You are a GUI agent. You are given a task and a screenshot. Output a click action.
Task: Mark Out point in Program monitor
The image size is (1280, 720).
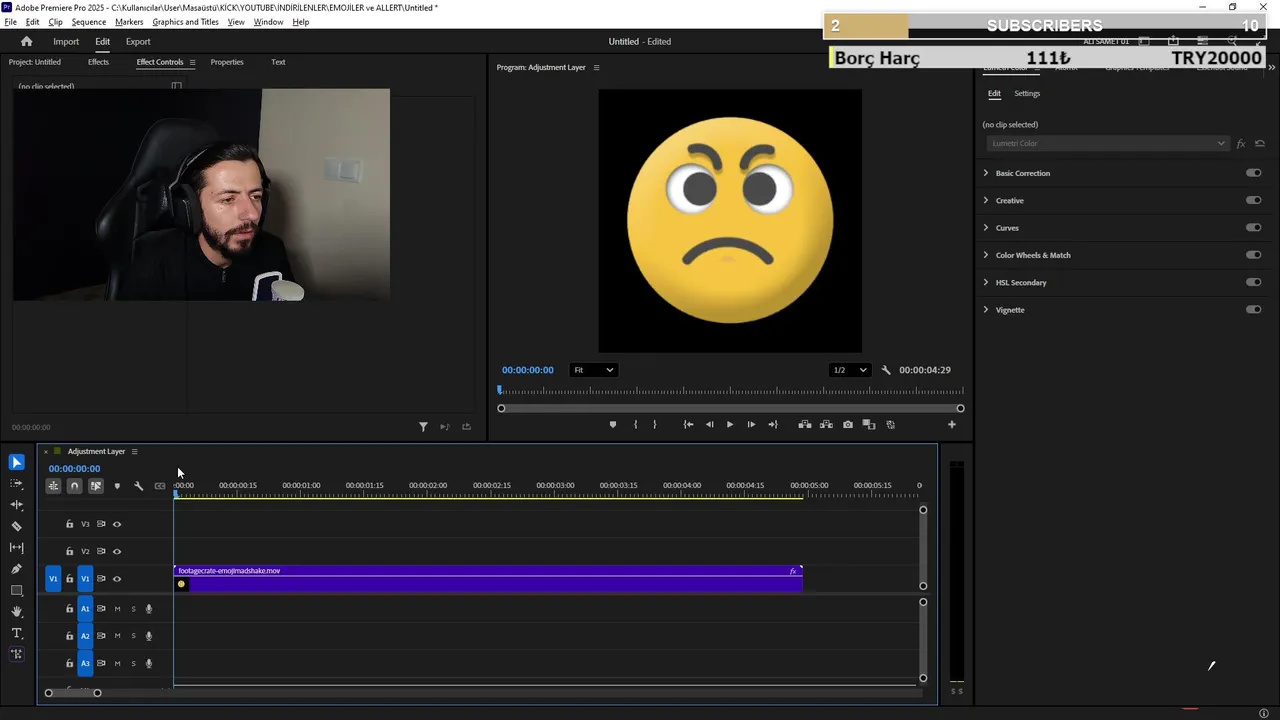655,425
